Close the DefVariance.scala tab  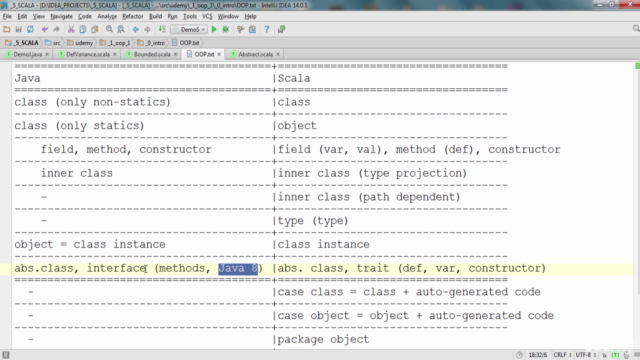[115, 54]
